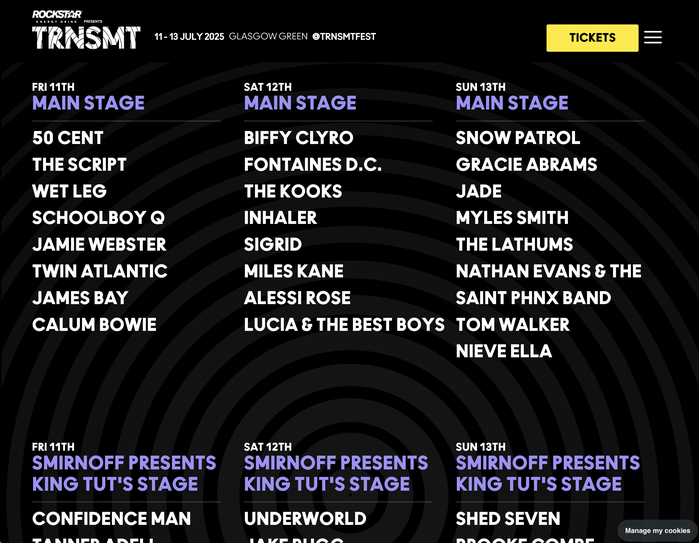
Task: Select Wet Leg from Friday Main Stage
Action: click(69, 191)
